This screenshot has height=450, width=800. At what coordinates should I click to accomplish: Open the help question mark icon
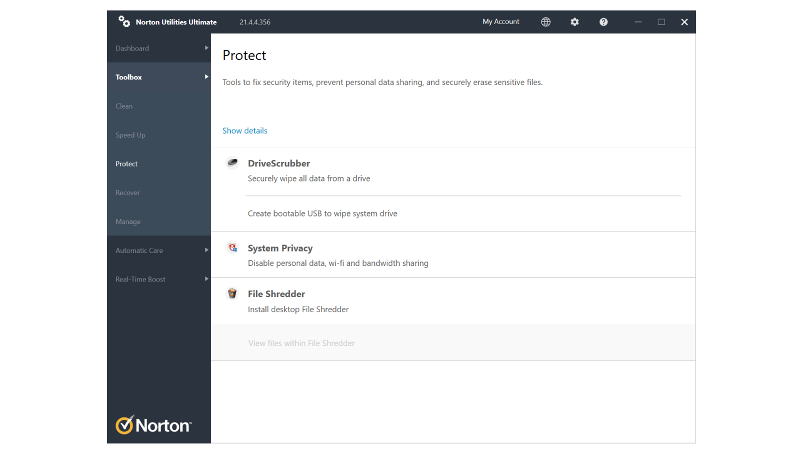coord(604,22)
